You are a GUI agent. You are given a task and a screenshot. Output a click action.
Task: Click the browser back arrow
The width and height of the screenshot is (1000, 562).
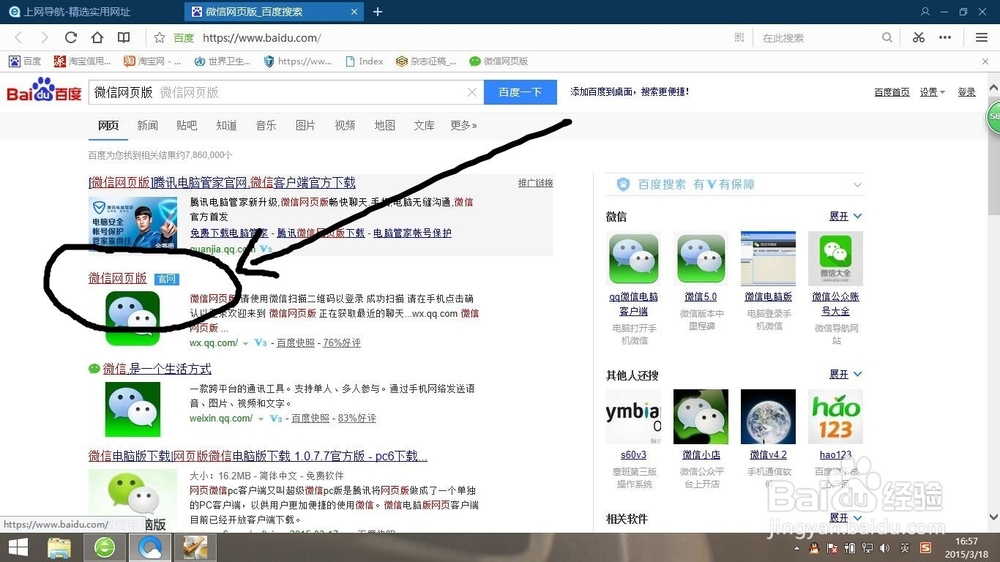pos(18,38)
